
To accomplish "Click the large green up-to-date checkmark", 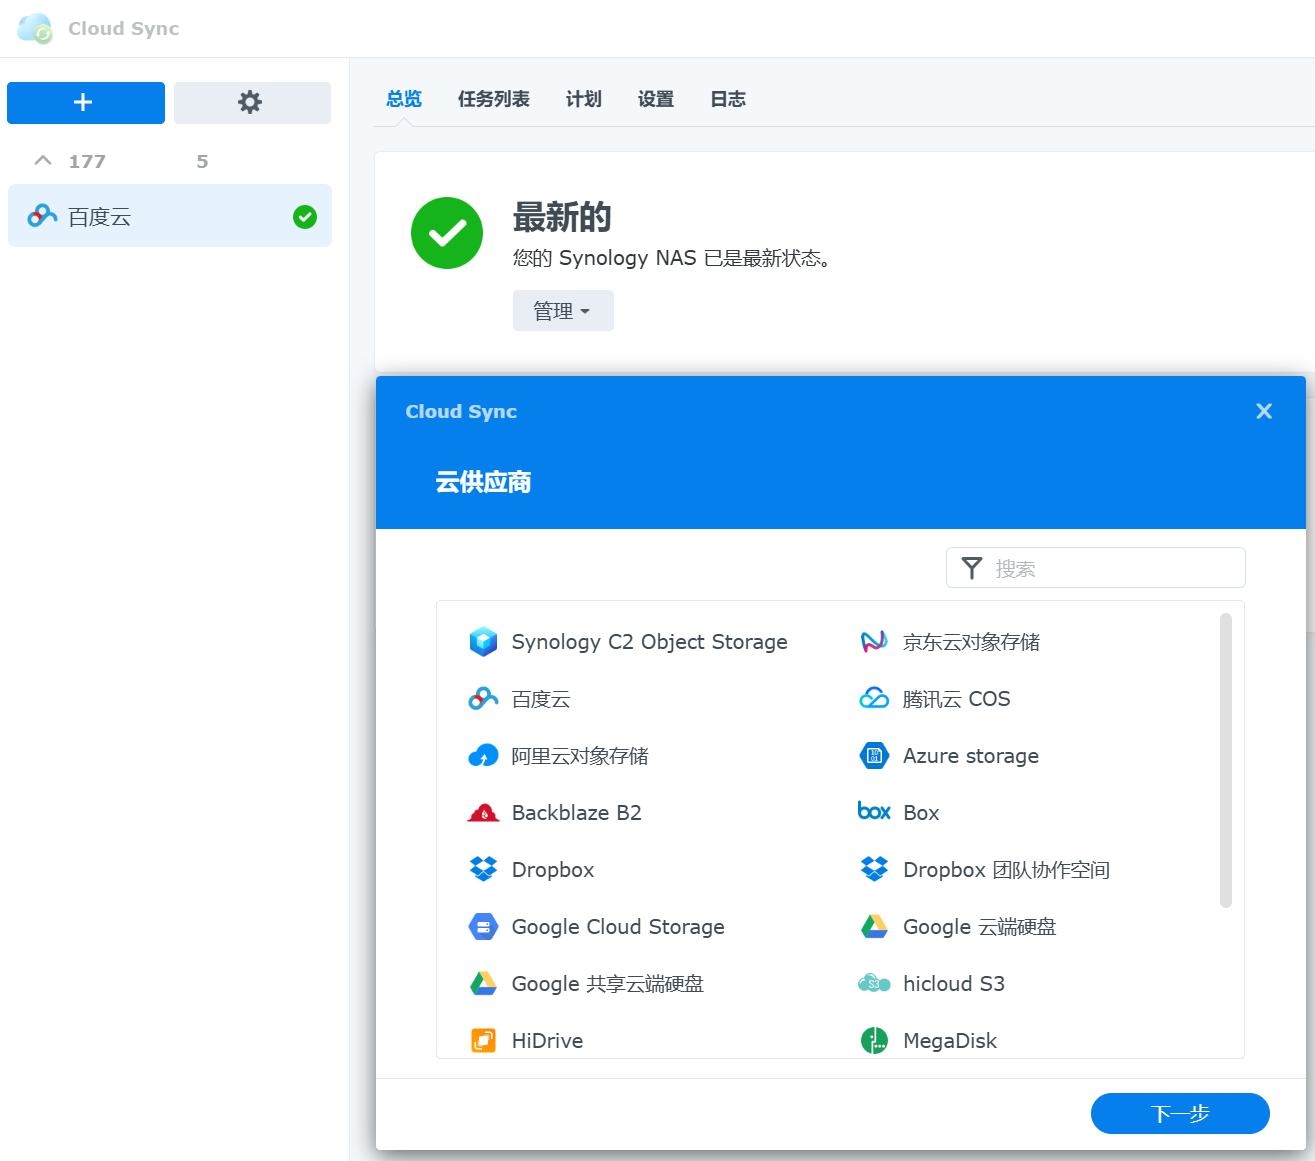I will coord(447,233).
